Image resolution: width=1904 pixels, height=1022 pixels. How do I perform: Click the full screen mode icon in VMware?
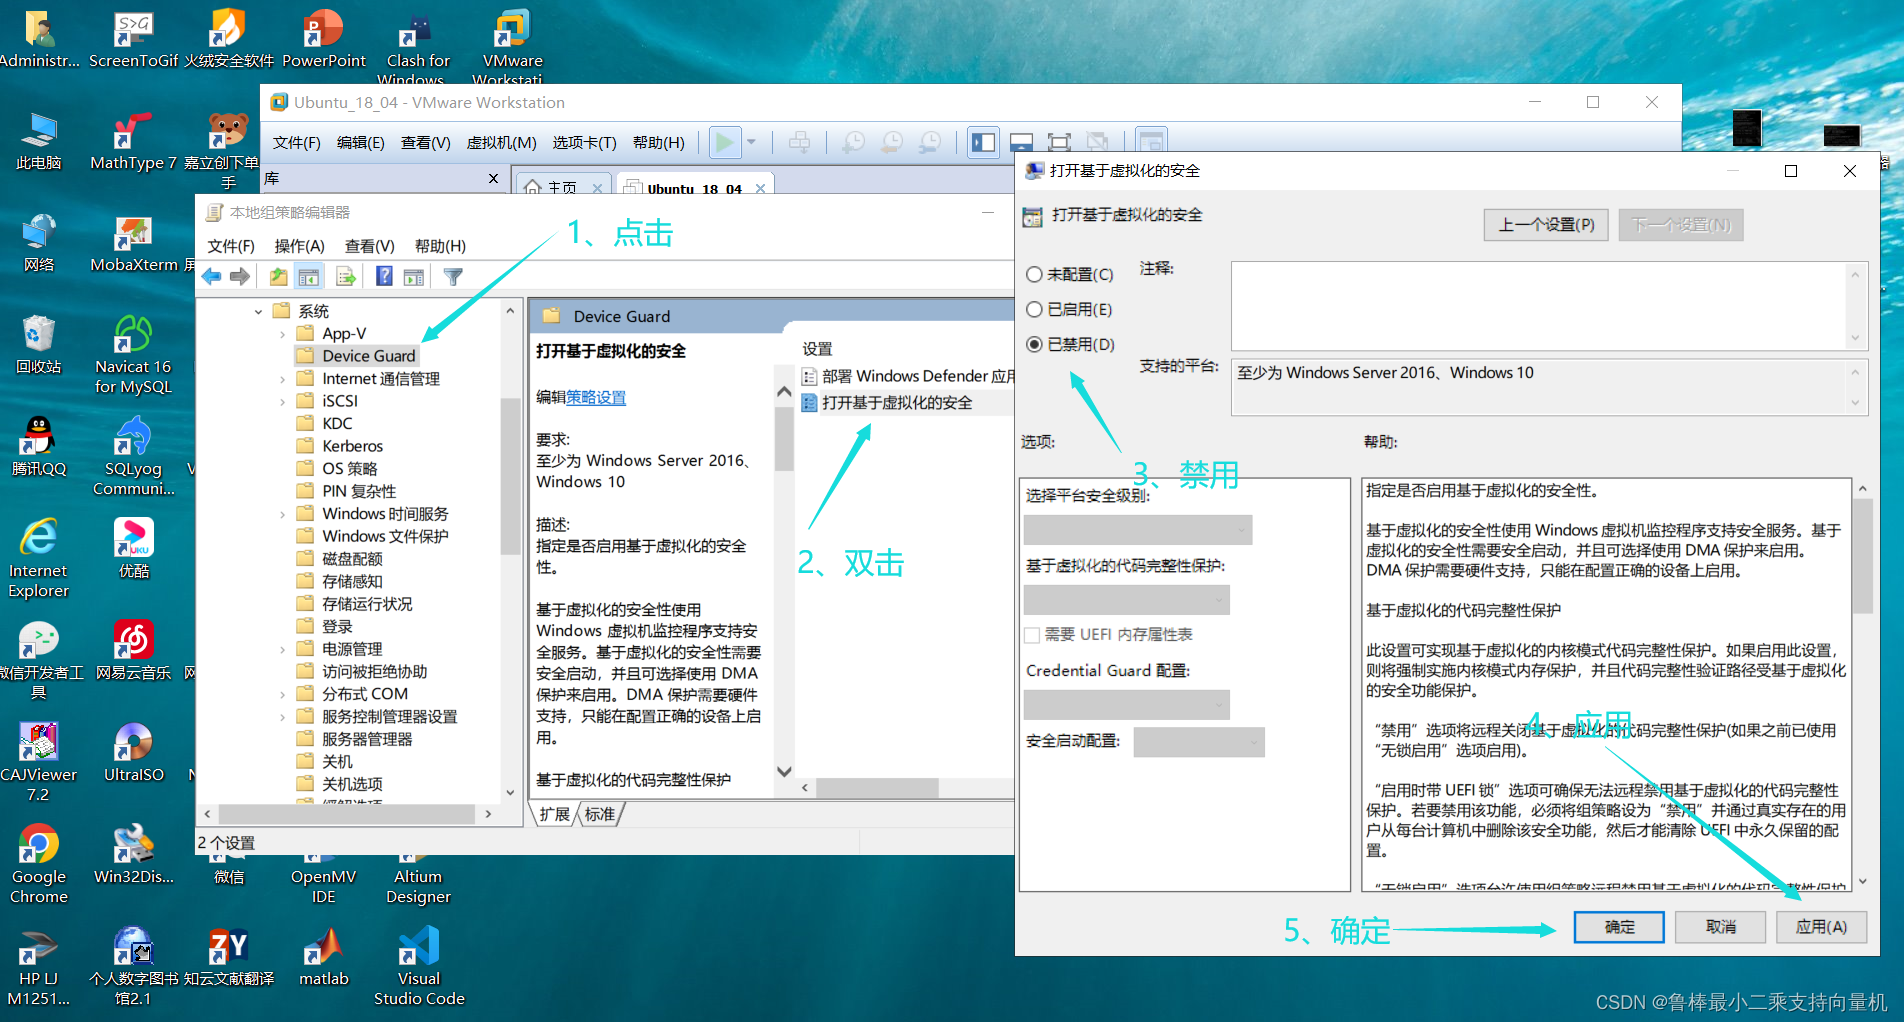(x=1059, y=142)
